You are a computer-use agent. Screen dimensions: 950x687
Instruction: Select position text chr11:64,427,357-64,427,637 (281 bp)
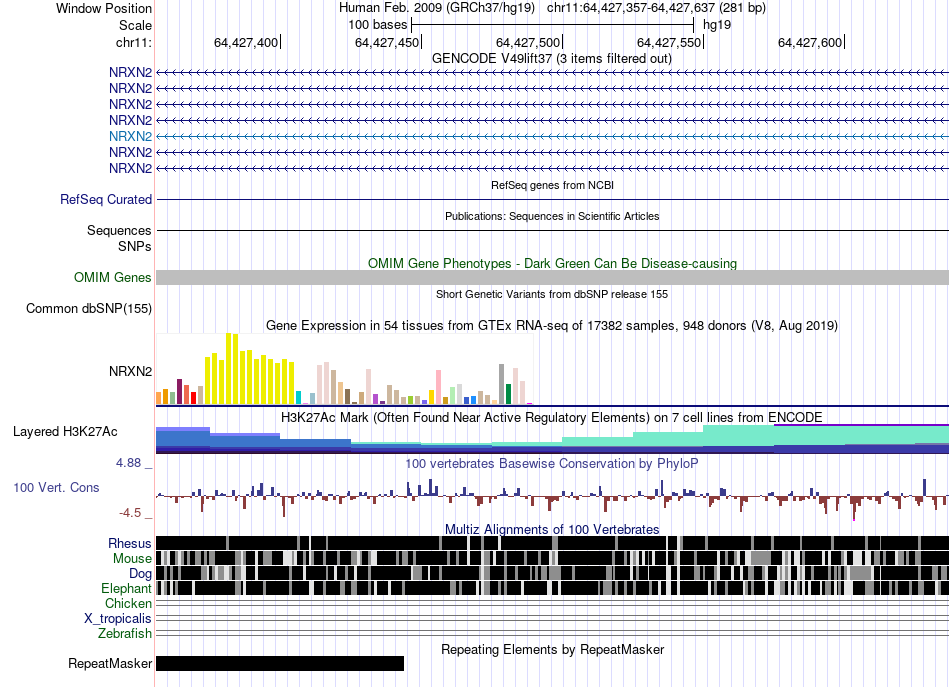click(x=656, y=8)
